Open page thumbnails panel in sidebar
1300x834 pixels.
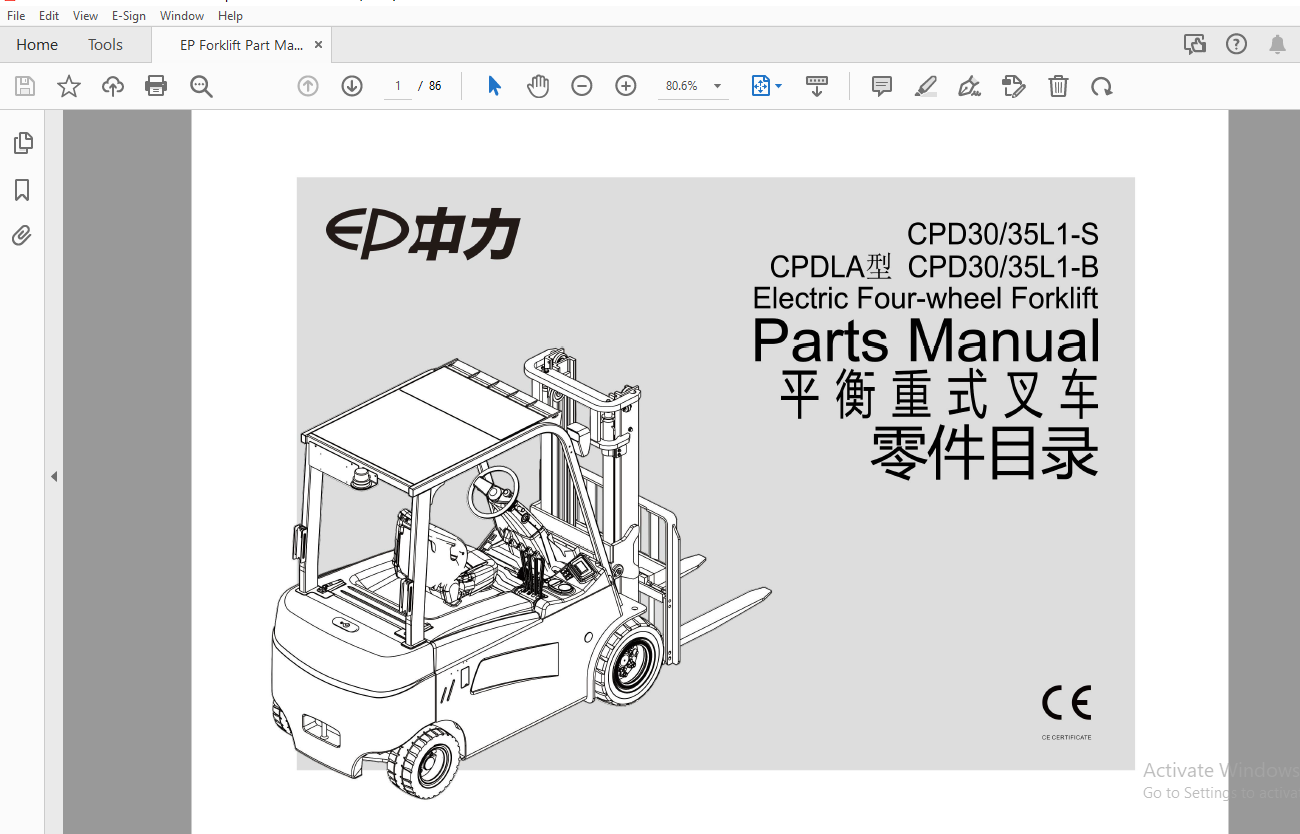pyautogui.click(x=23, y=143)
